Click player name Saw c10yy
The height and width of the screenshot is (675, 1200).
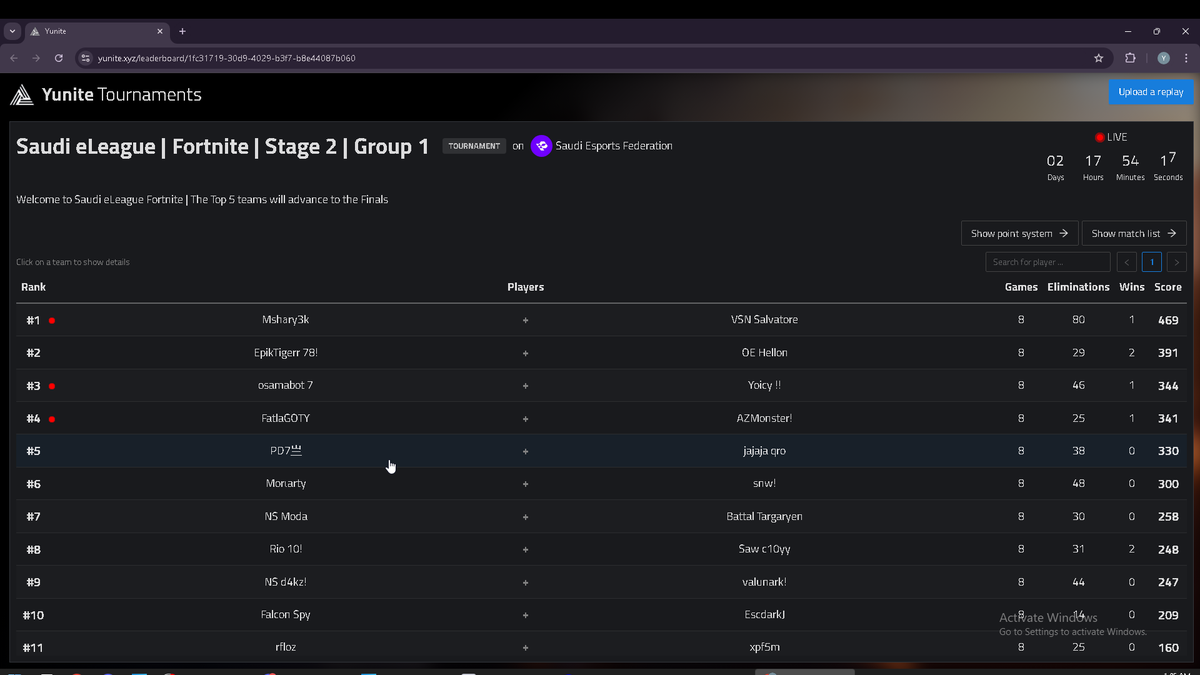click(x=764, y=549)
